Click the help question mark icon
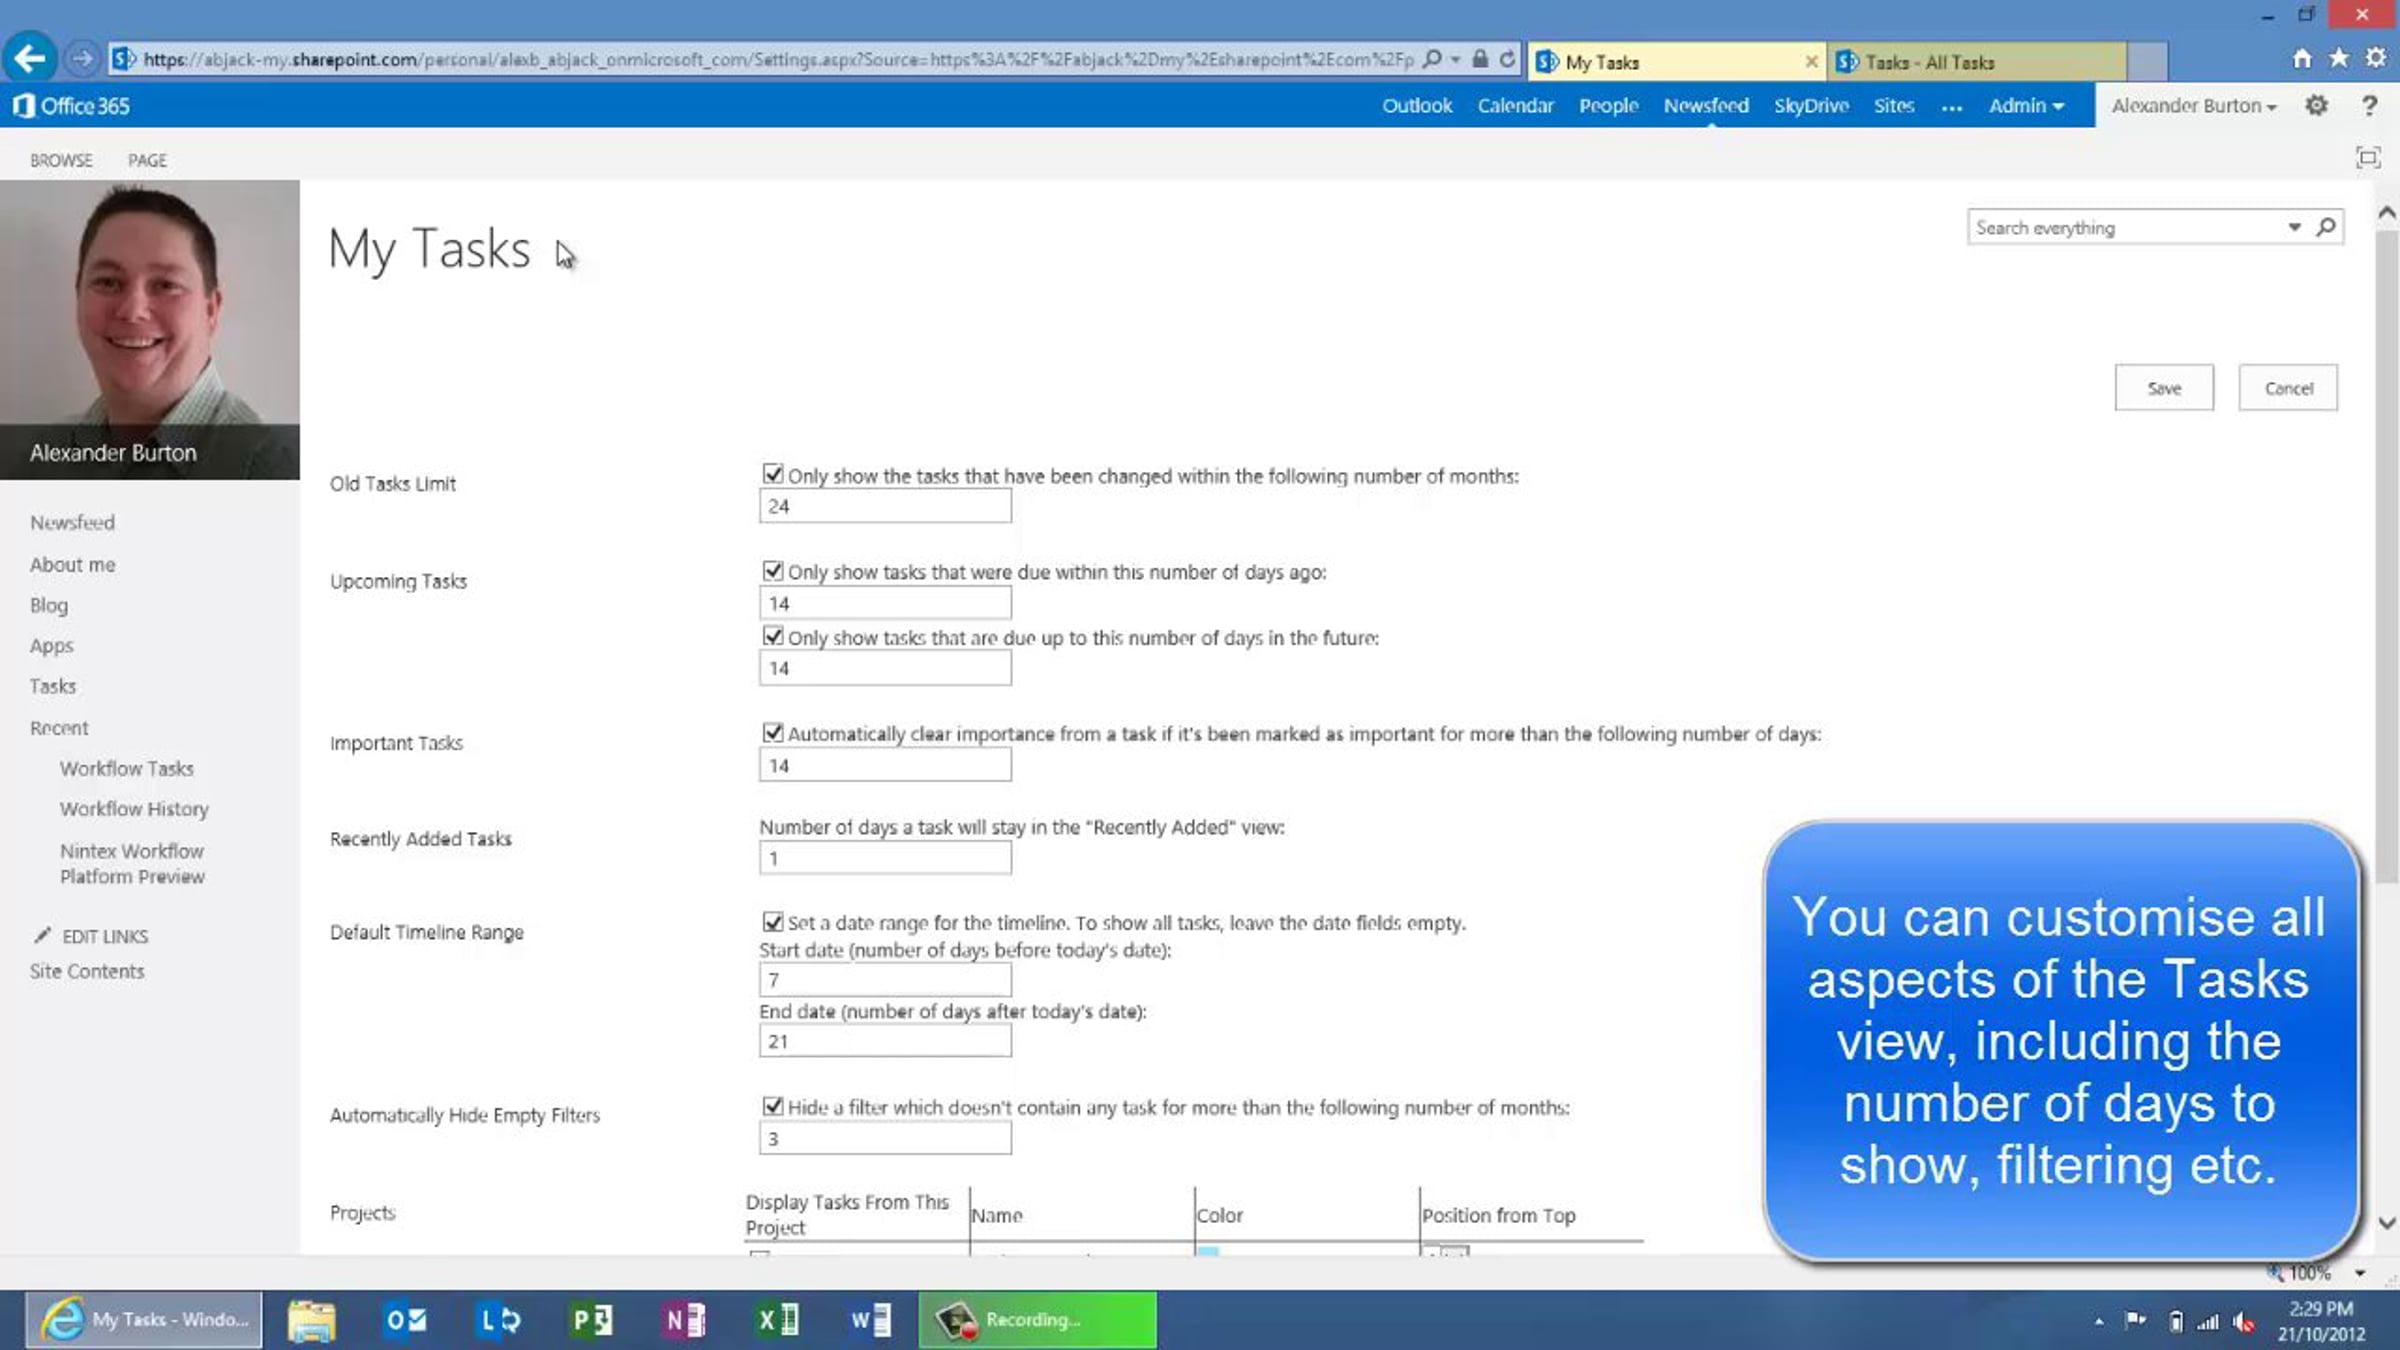 coord(2369,105)
